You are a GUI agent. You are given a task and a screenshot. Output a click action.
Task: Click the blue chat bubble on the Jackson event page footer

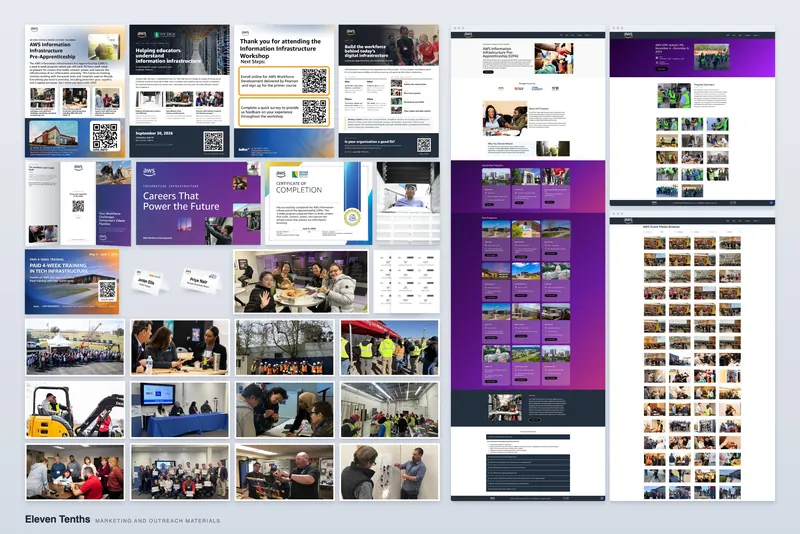(771, 202)
